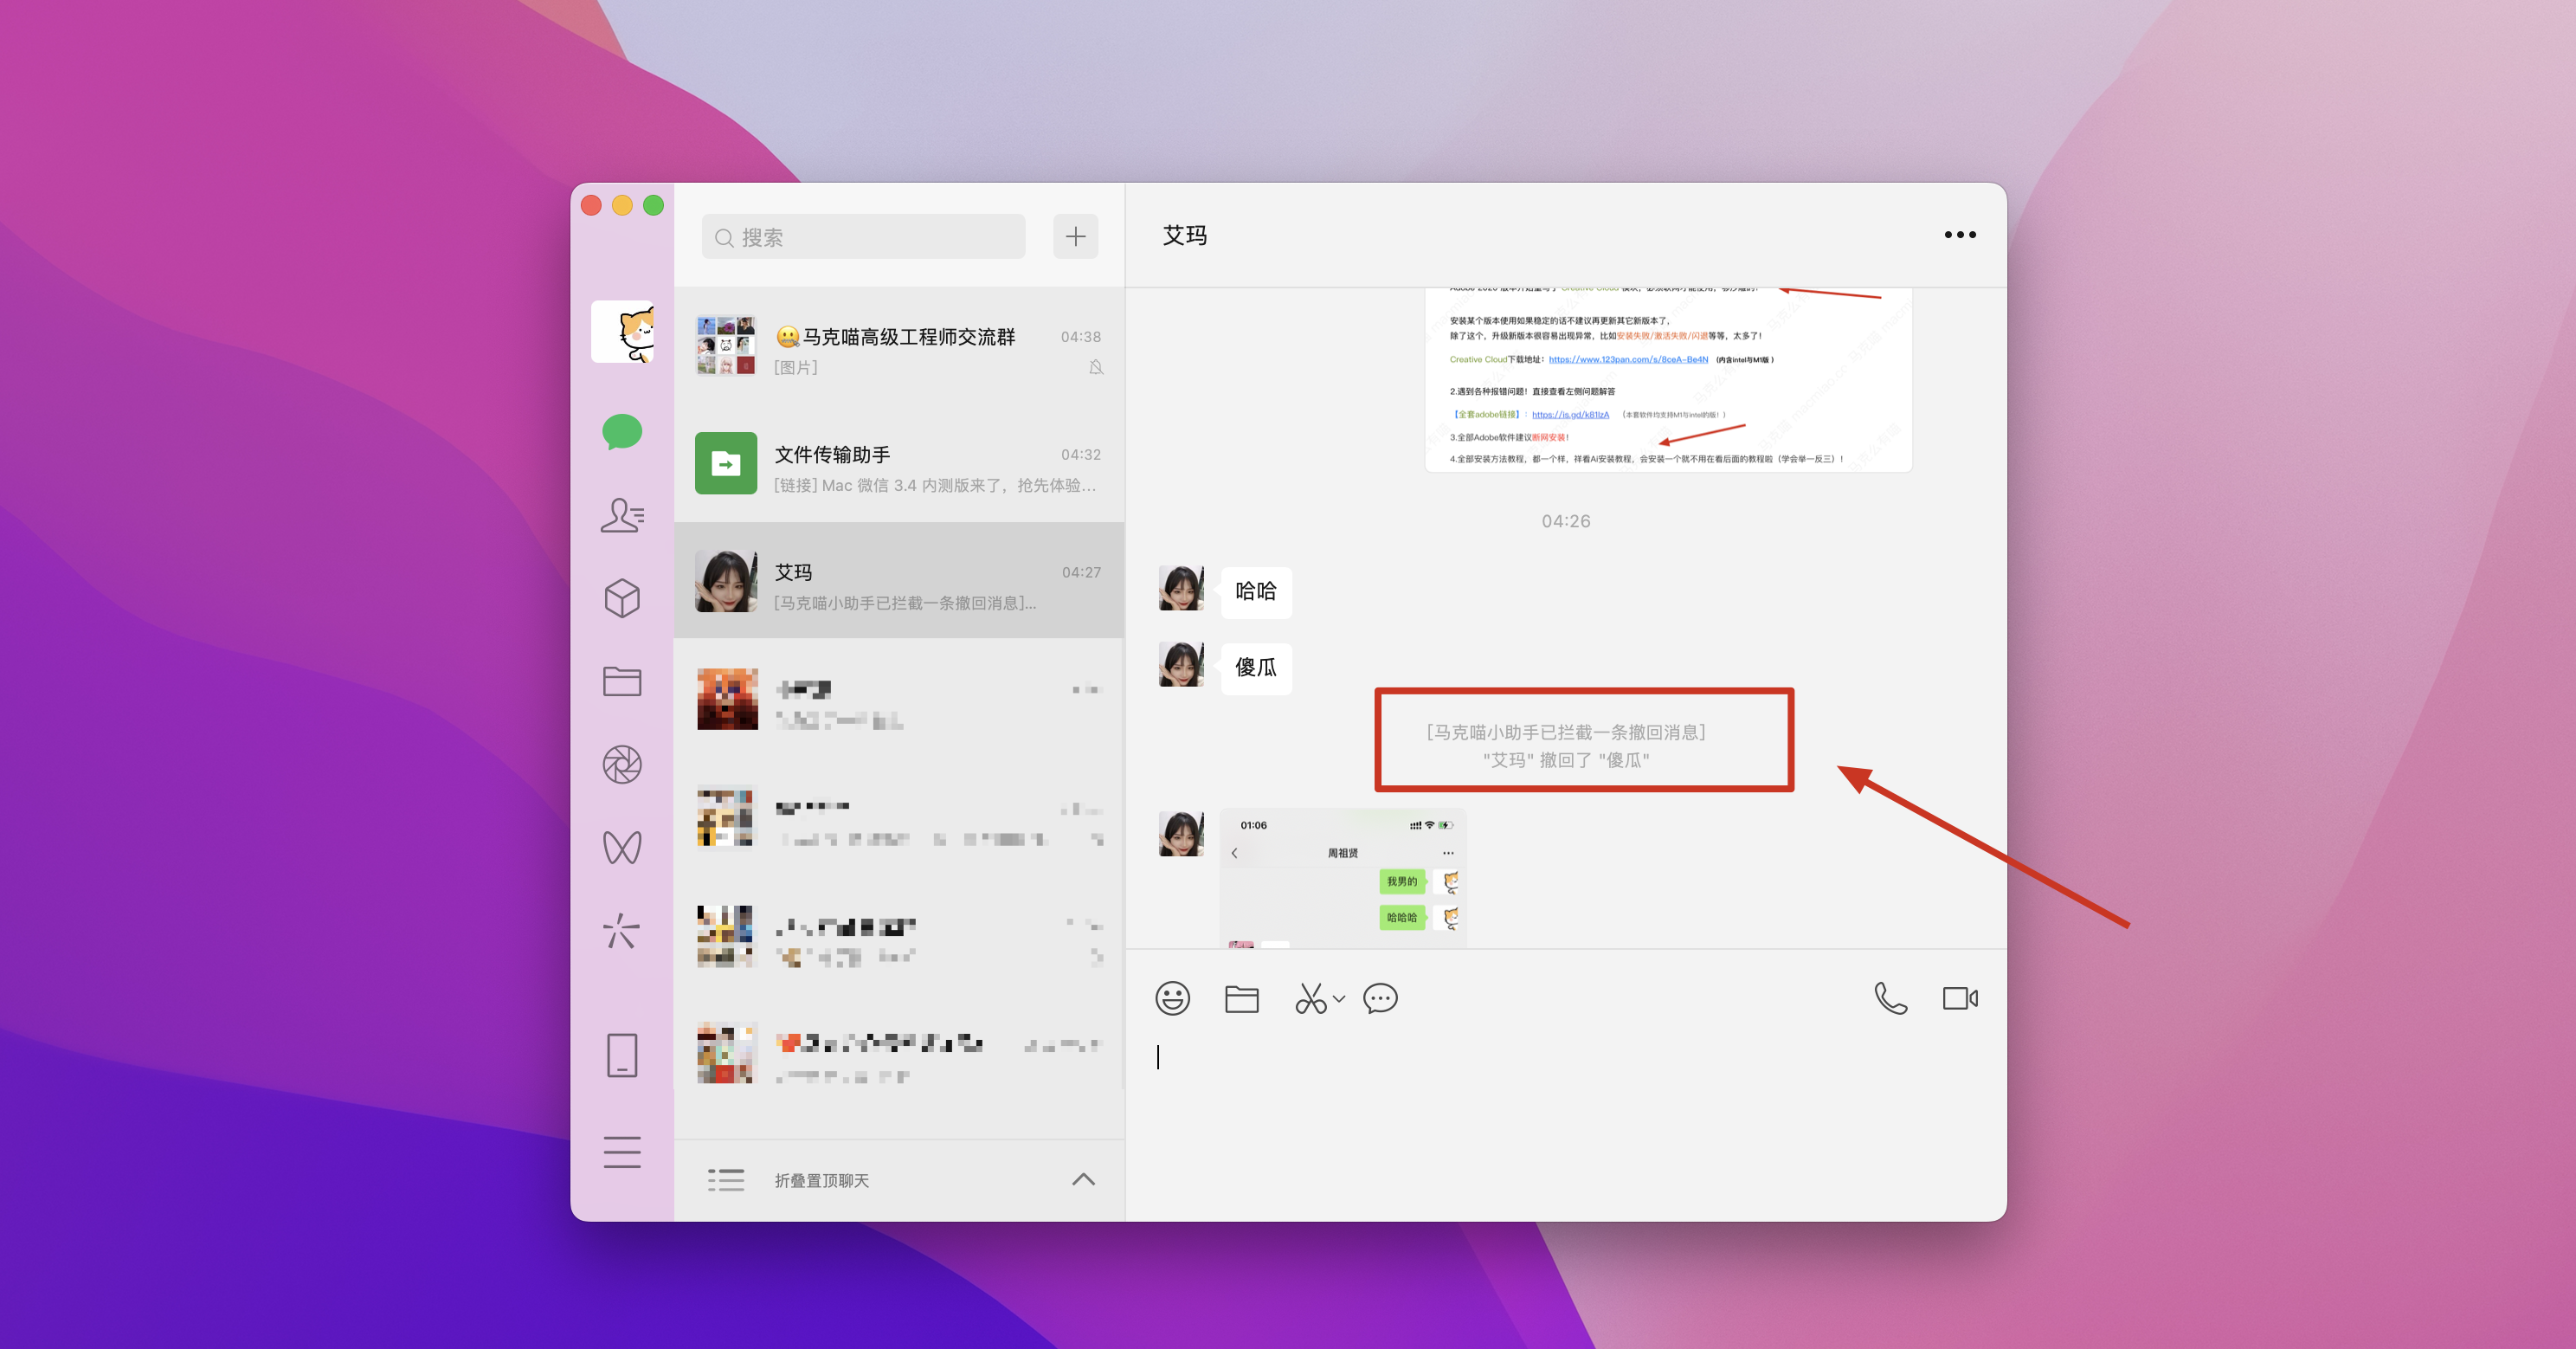Collapse pinned chats with the chevron
Screen dimensions: 2576x1349
tap(1083, 1180)
